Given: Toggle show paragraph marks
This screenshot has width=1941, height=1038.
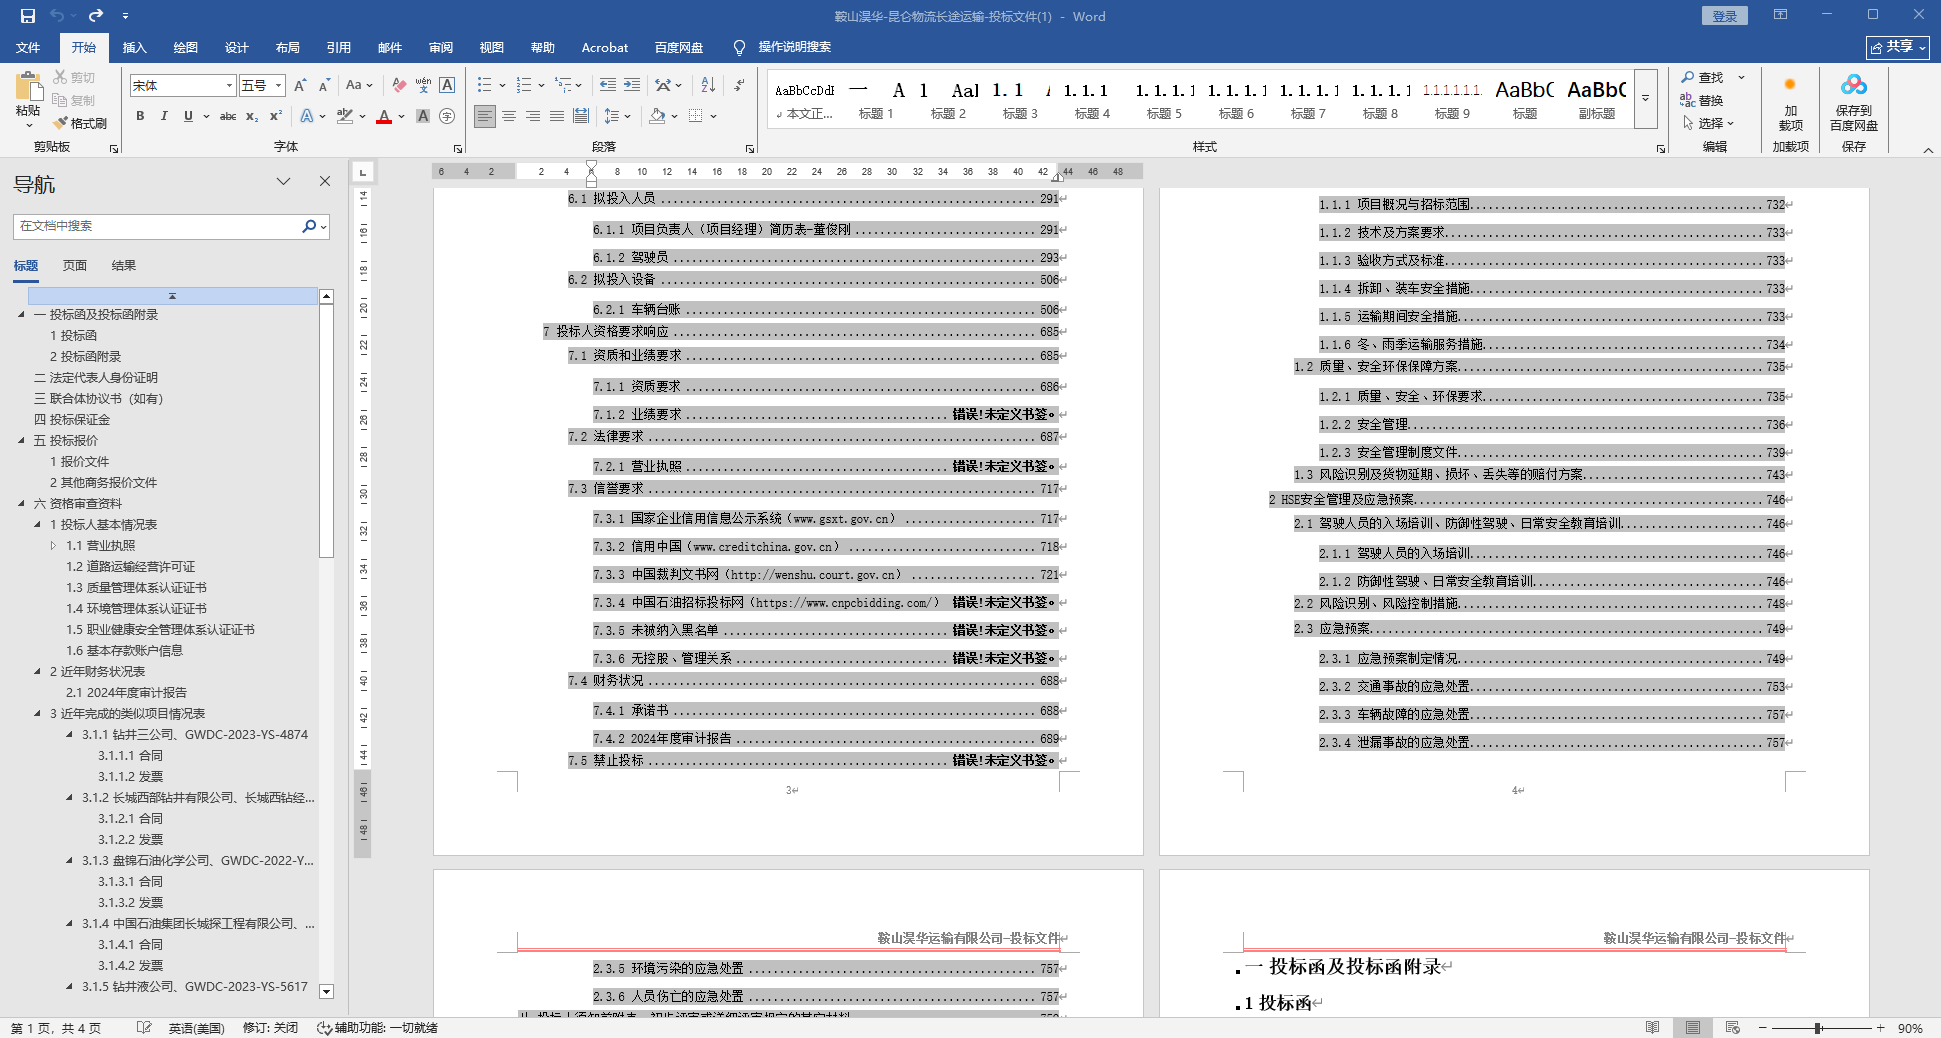Looking at the screenshot, I should [x=739, y=85].
